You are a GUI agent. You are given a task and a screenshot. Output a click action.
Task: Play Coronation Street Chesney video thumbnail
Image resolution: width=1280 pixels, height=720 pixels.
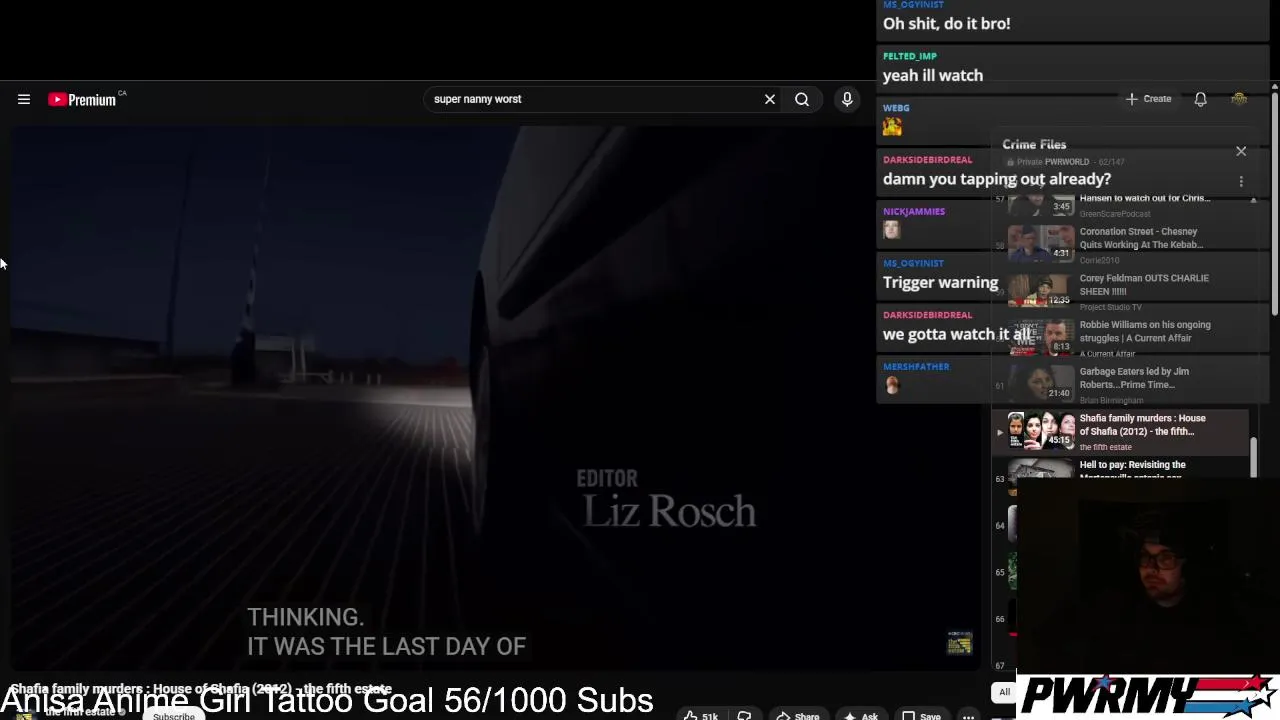point(1040,243)
